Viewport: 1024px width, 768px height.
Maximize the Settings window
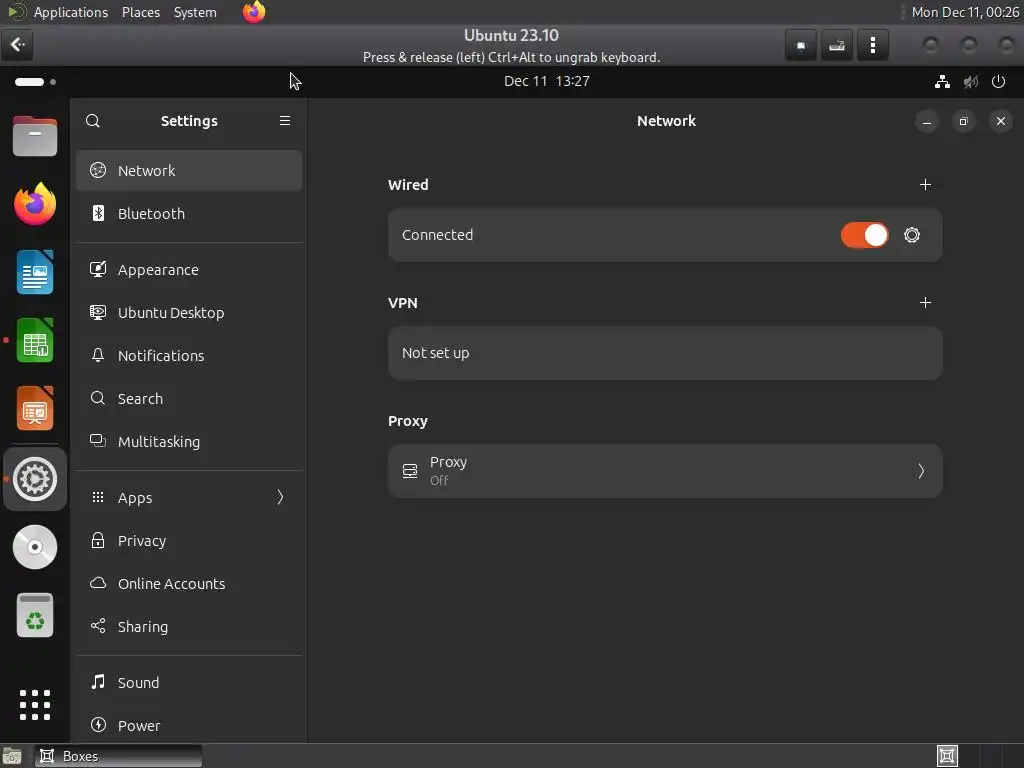click(963, 121)
